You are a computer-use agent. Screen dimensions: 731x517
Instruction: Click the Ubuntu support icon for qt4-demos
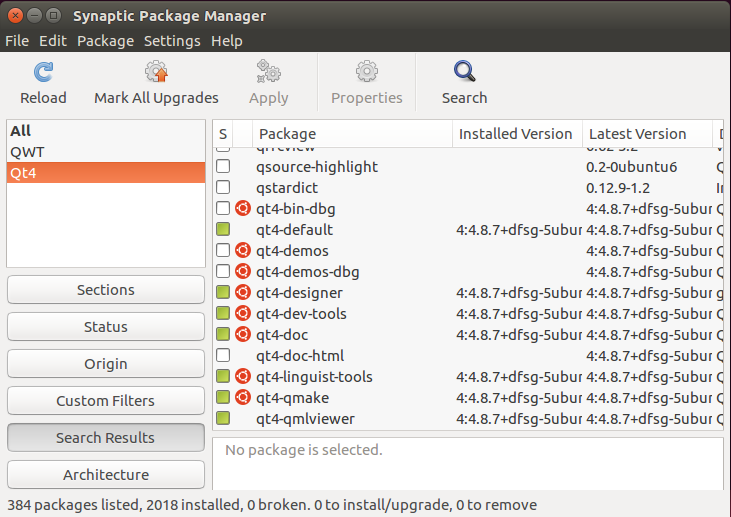[x=243, y=250]
